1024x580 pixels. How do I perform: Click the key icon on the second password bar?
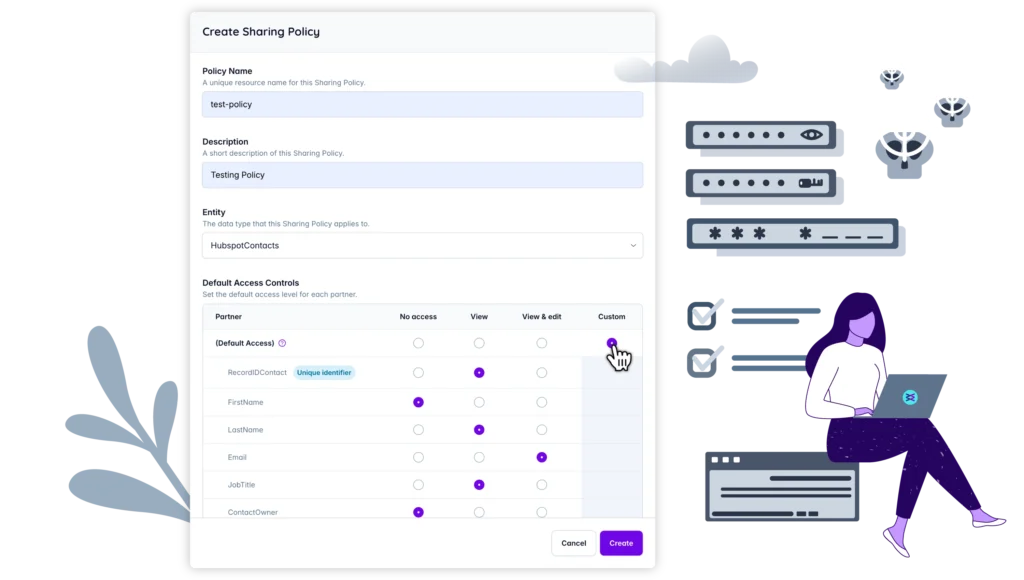tap(810, 183)
